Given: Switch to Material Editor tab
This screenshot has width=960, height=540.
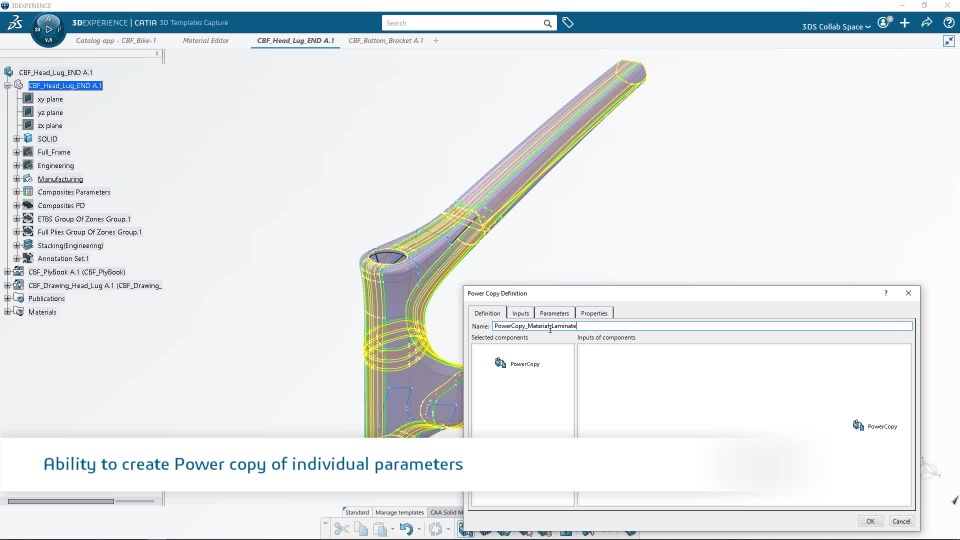Looking at the screenshot, I should (206, 40).
